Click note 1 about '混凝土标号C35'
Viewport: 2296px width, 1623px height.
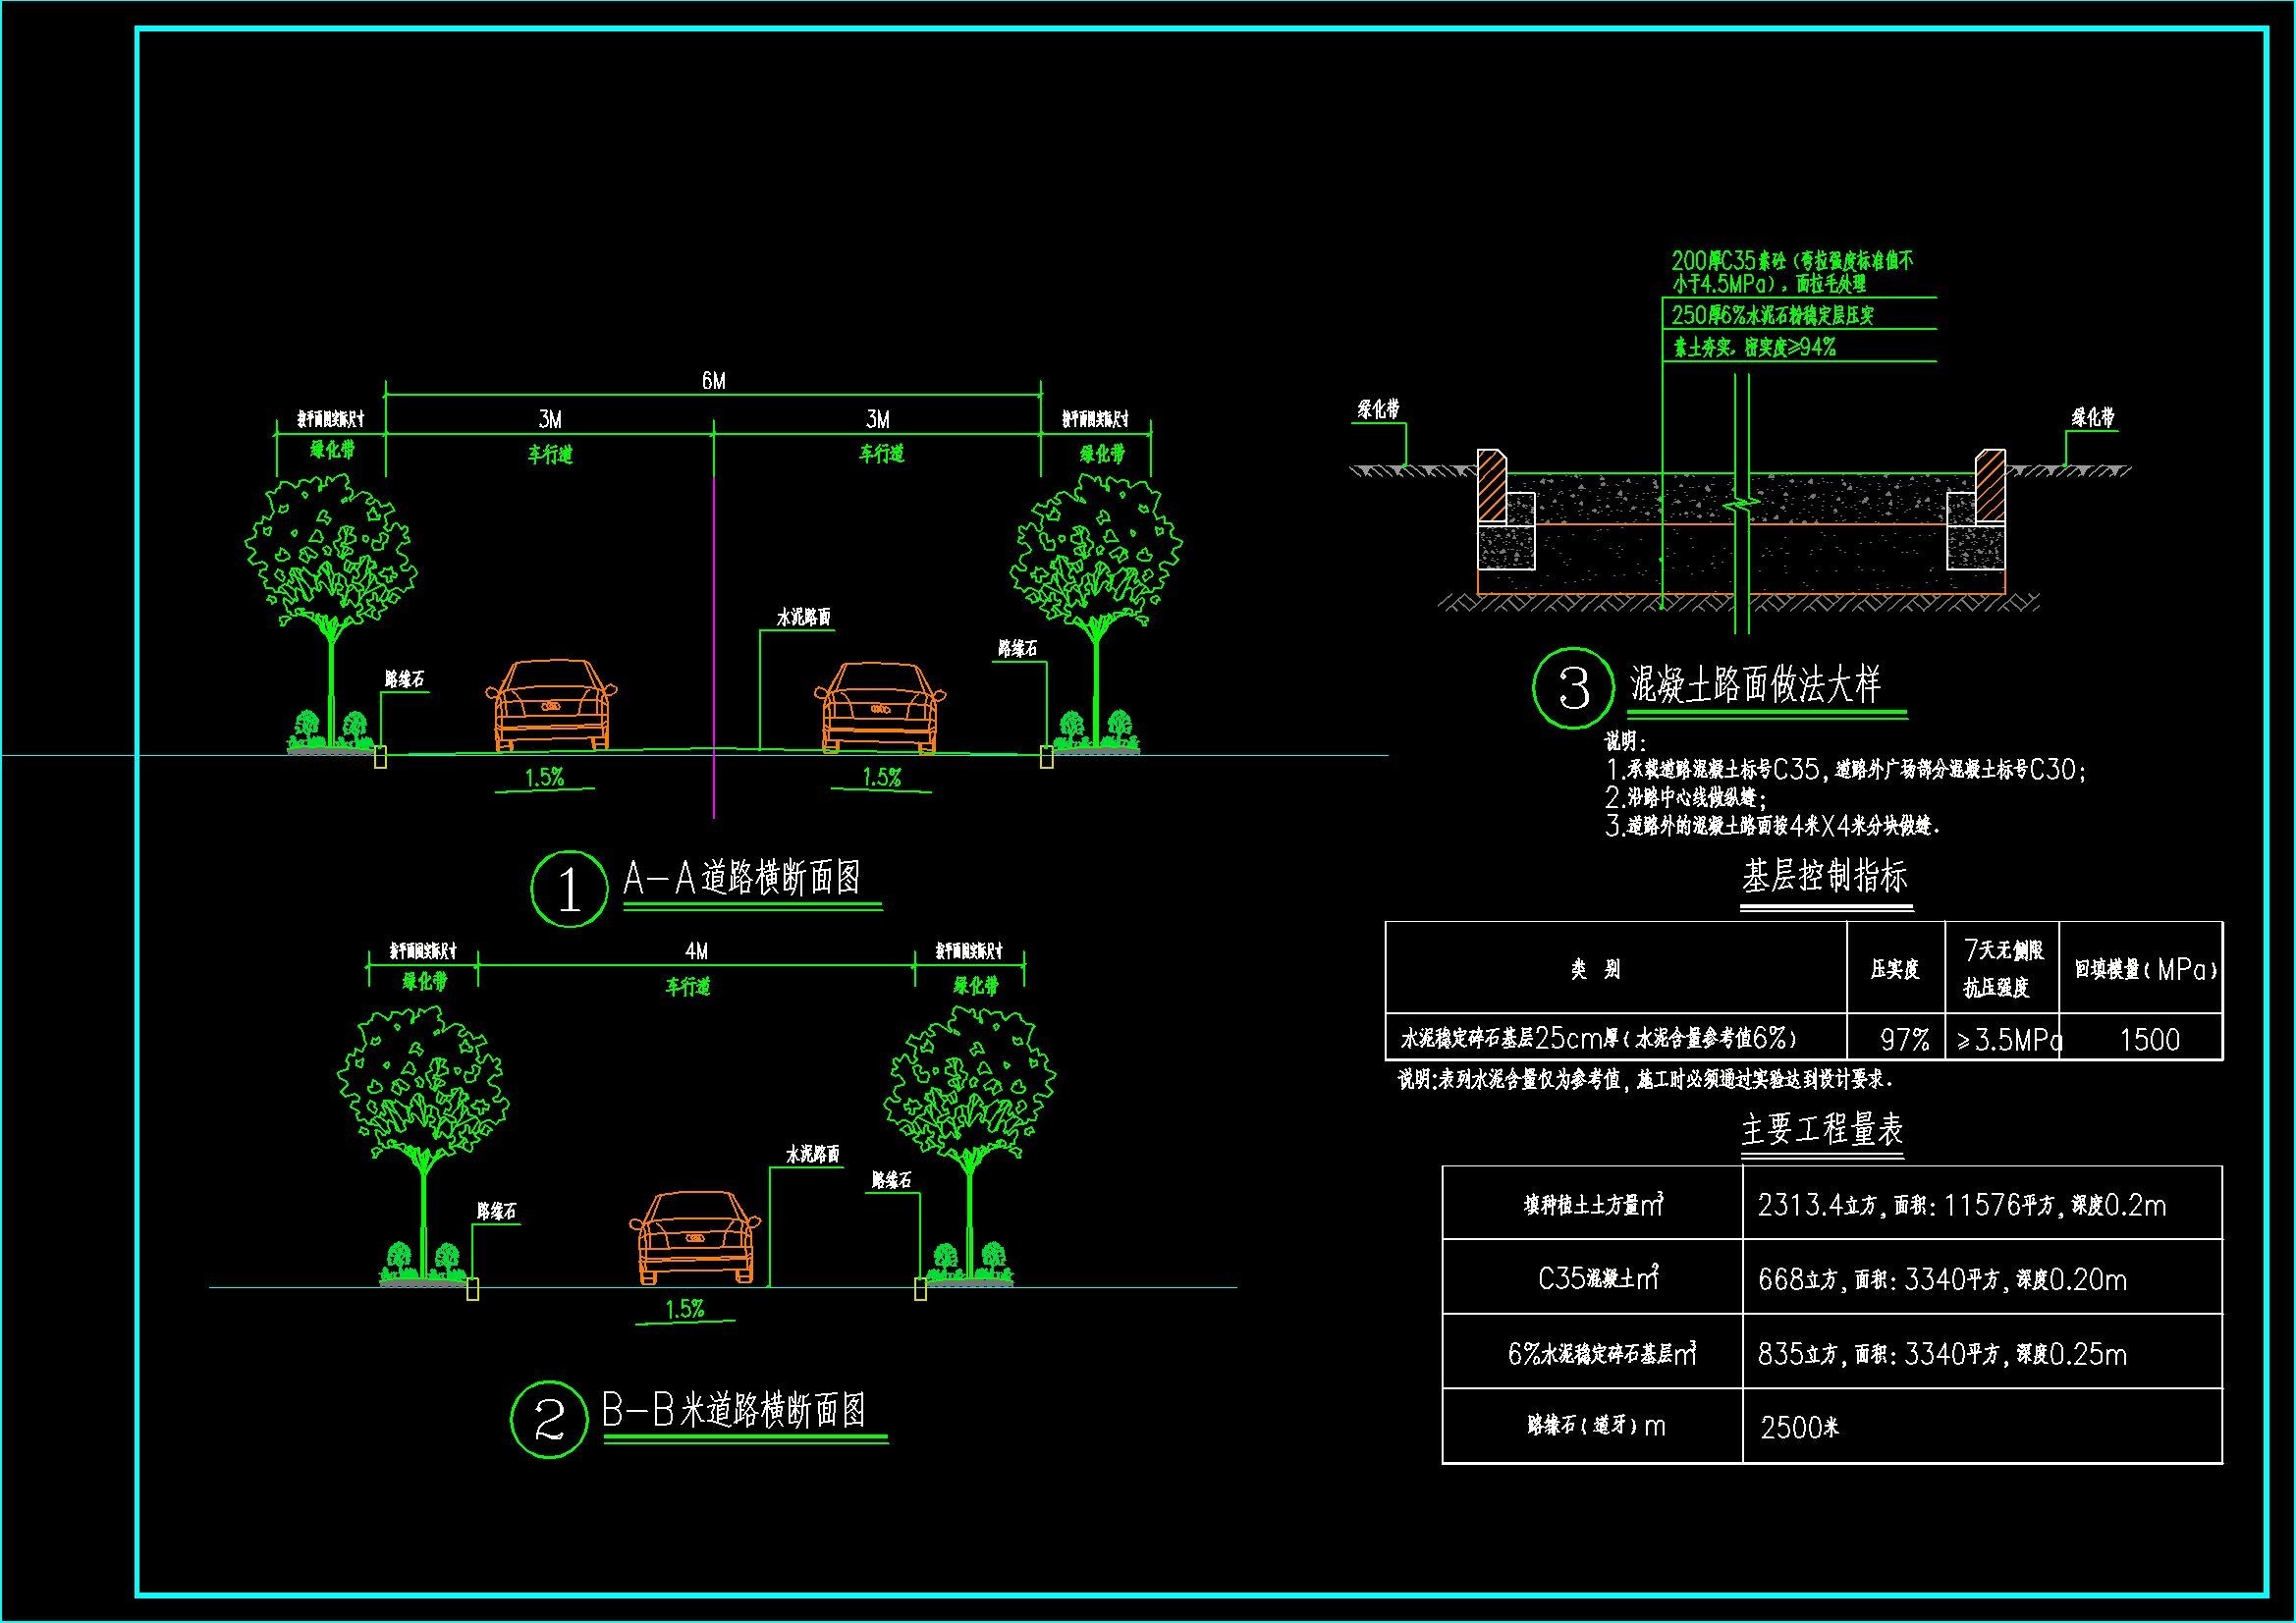pos(1845,770)
